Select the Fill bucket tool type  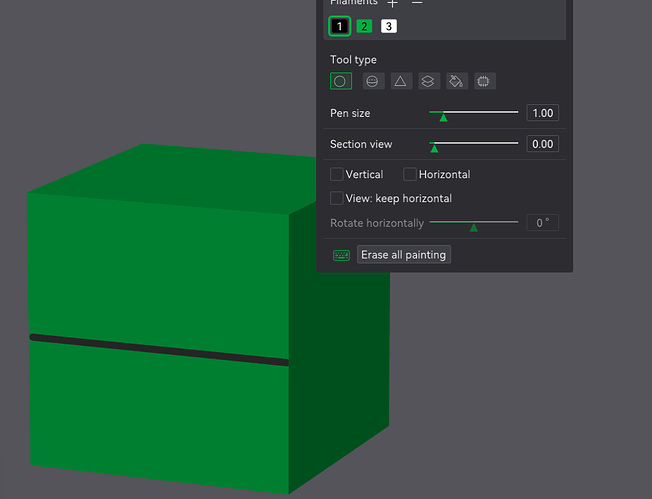tap(457, 81)
